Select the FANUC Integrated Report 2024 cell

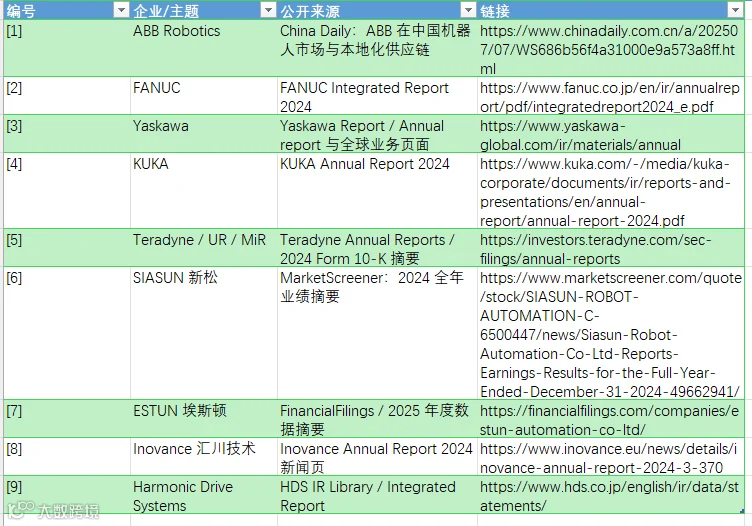click(x=377, y=96)
